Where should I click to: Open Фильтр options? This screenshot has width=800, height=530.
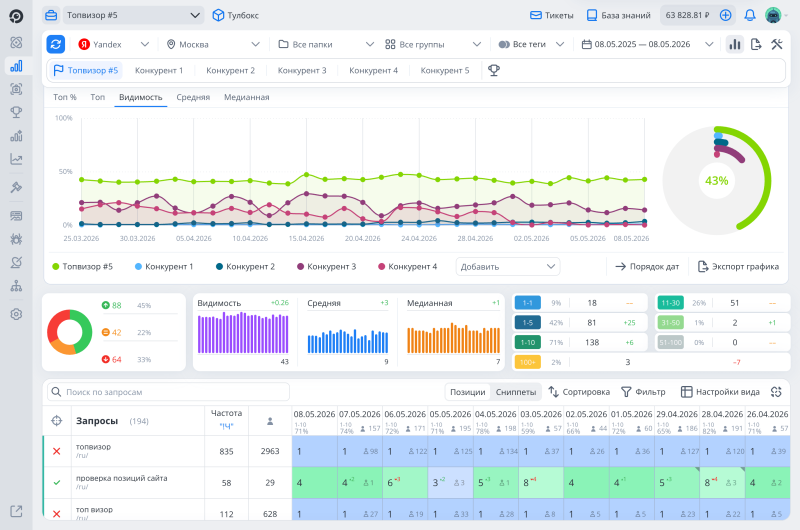point(643,392)
